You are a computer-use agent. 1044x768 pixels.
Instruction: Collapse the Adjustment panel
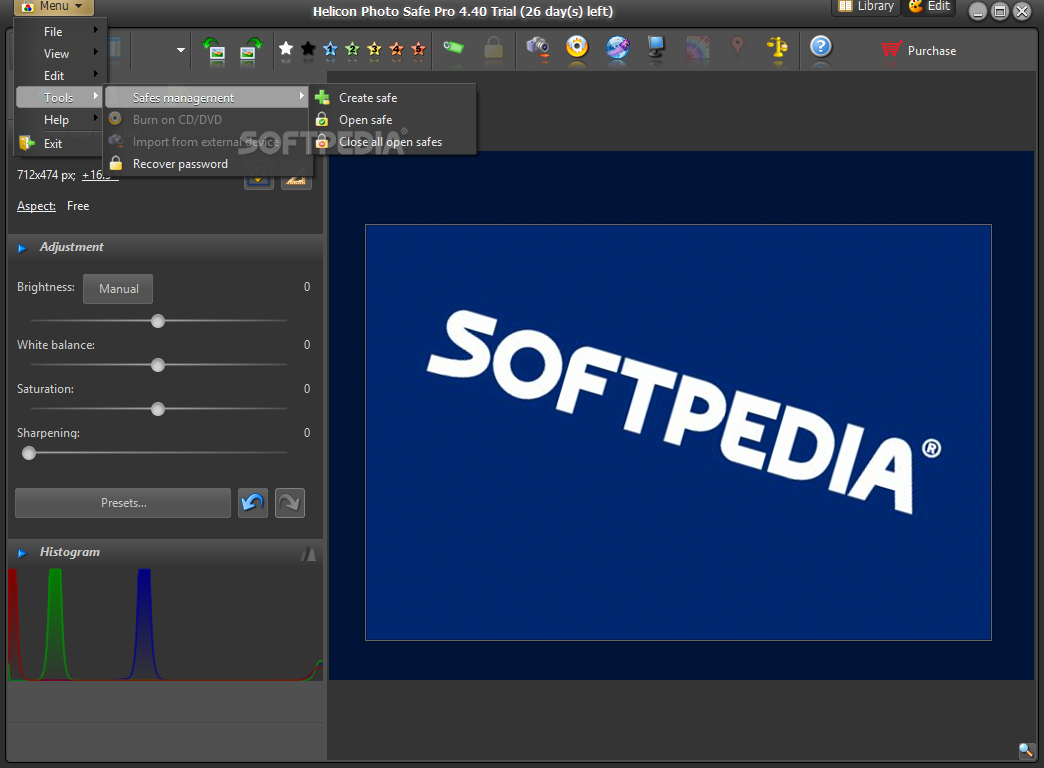[x=22, y=248]
